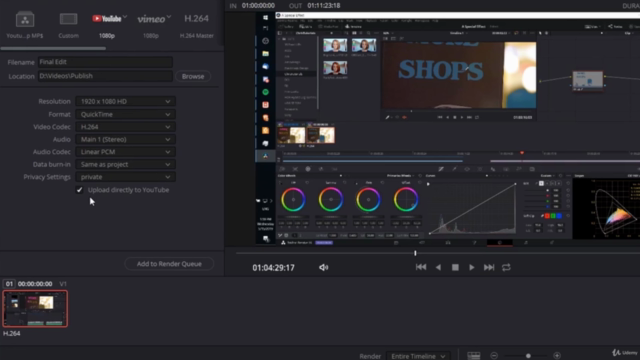This screenshot has height=360, width=640.
Task: Add the job to Render Queue
Action: [x=169, y=264]
